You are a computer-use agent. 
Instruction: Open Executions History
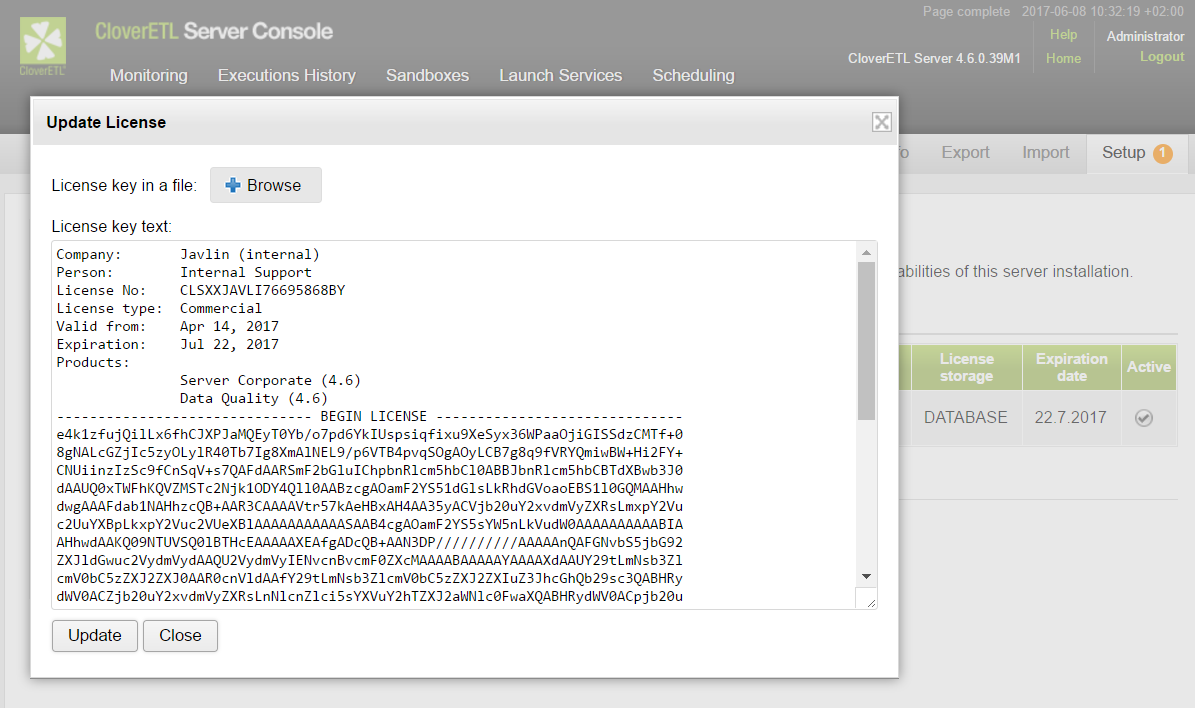(287, 75)
